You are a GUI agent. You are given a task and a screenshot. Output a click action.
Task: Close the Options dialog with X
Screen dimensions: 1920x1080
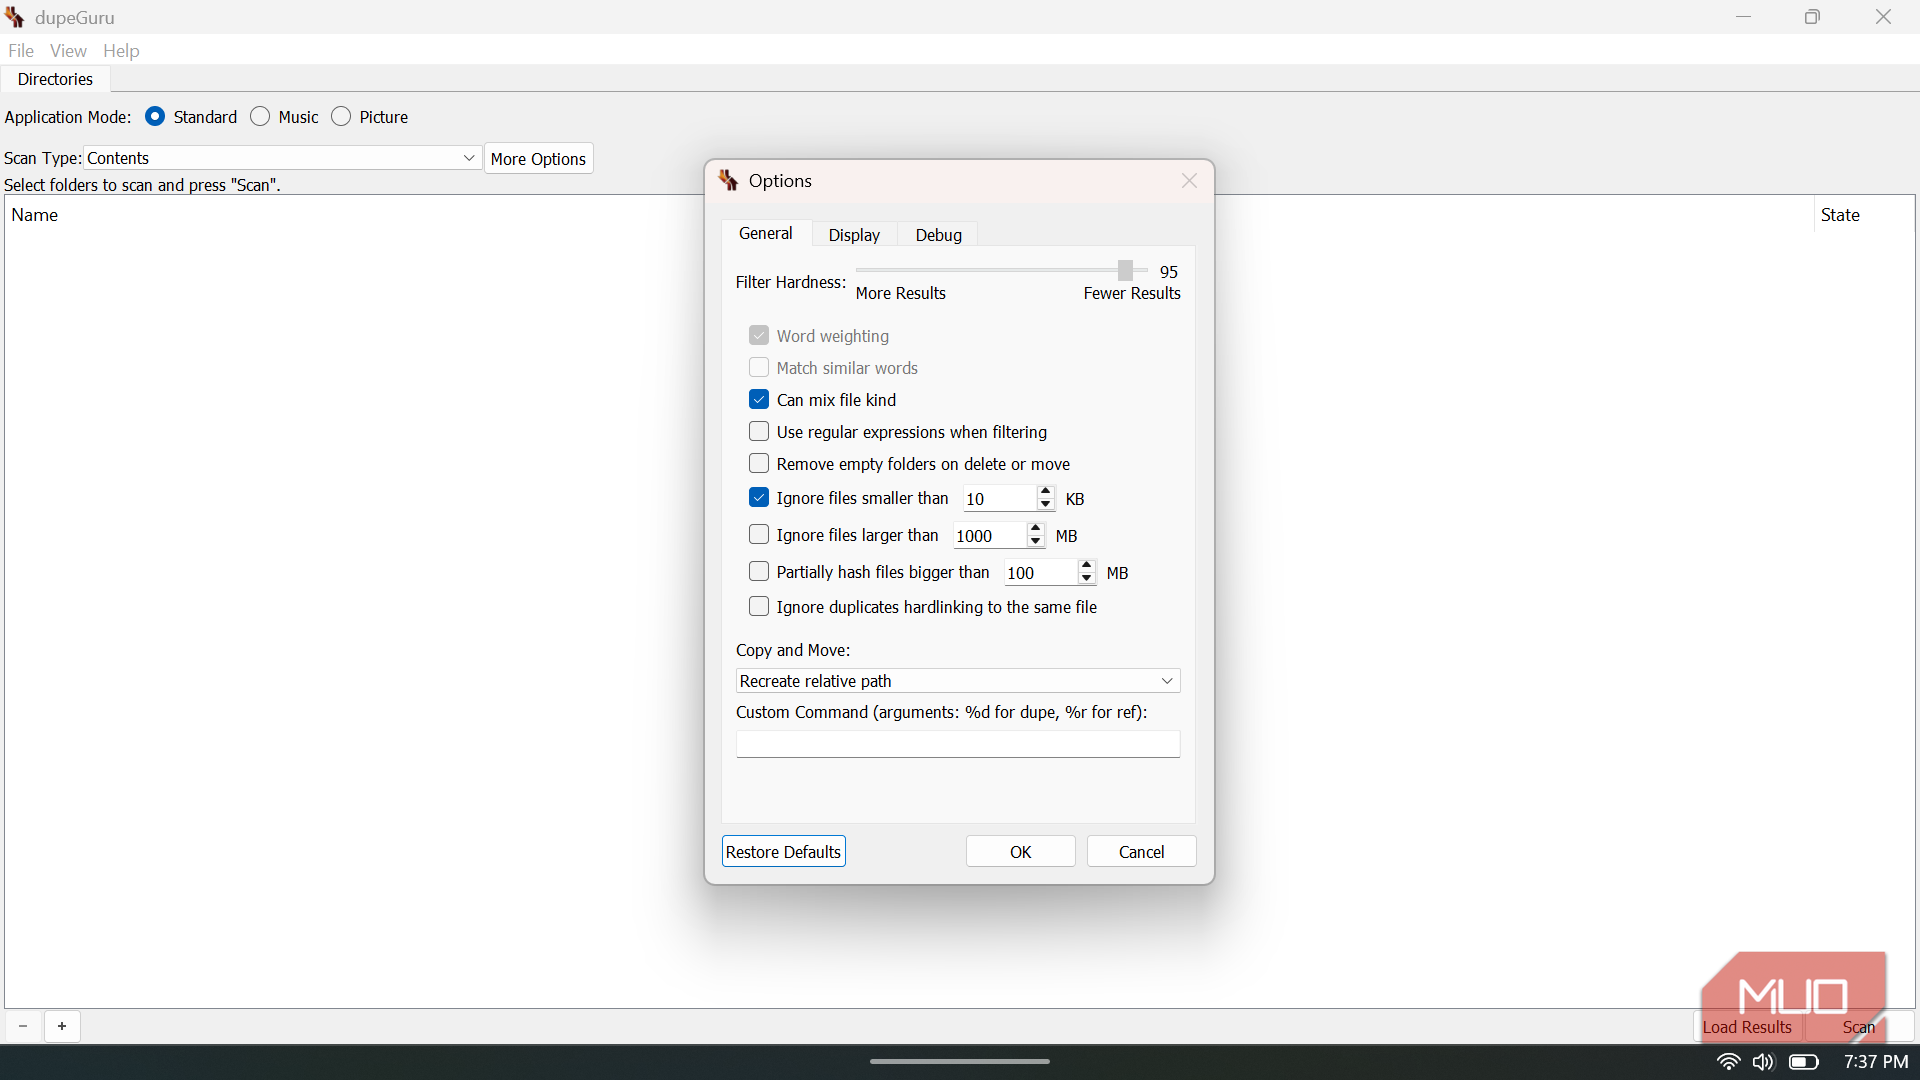(x=1189, y=181)
